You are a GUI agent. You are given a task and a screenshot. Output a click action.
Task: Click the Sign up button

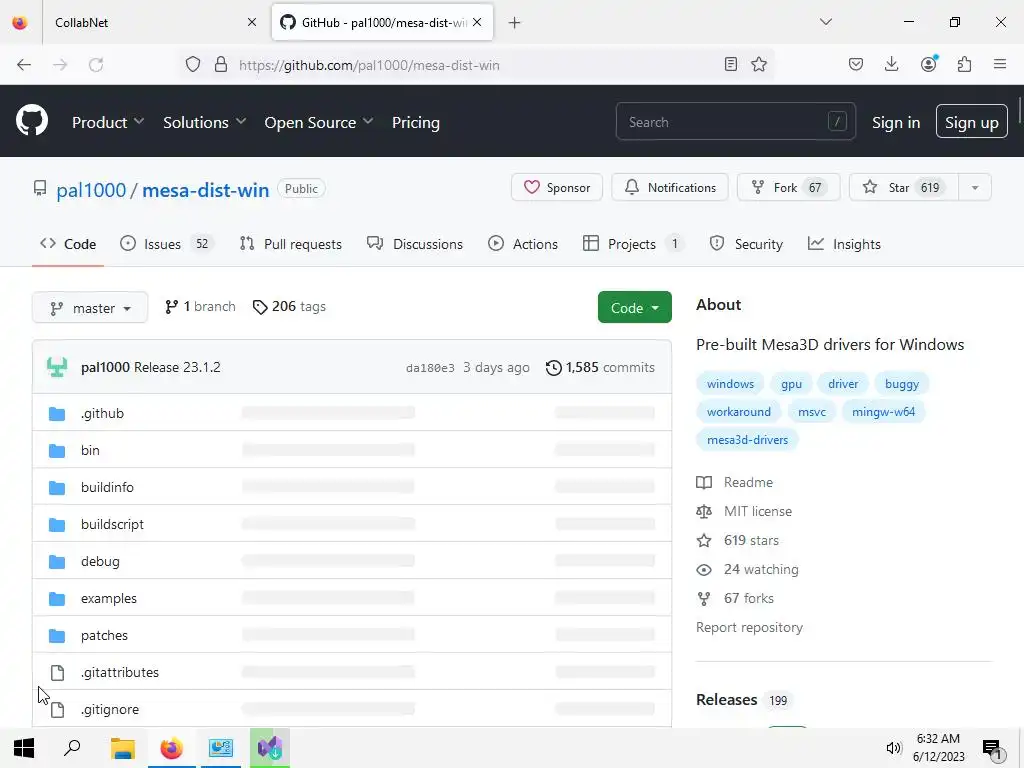pos(971,121)
